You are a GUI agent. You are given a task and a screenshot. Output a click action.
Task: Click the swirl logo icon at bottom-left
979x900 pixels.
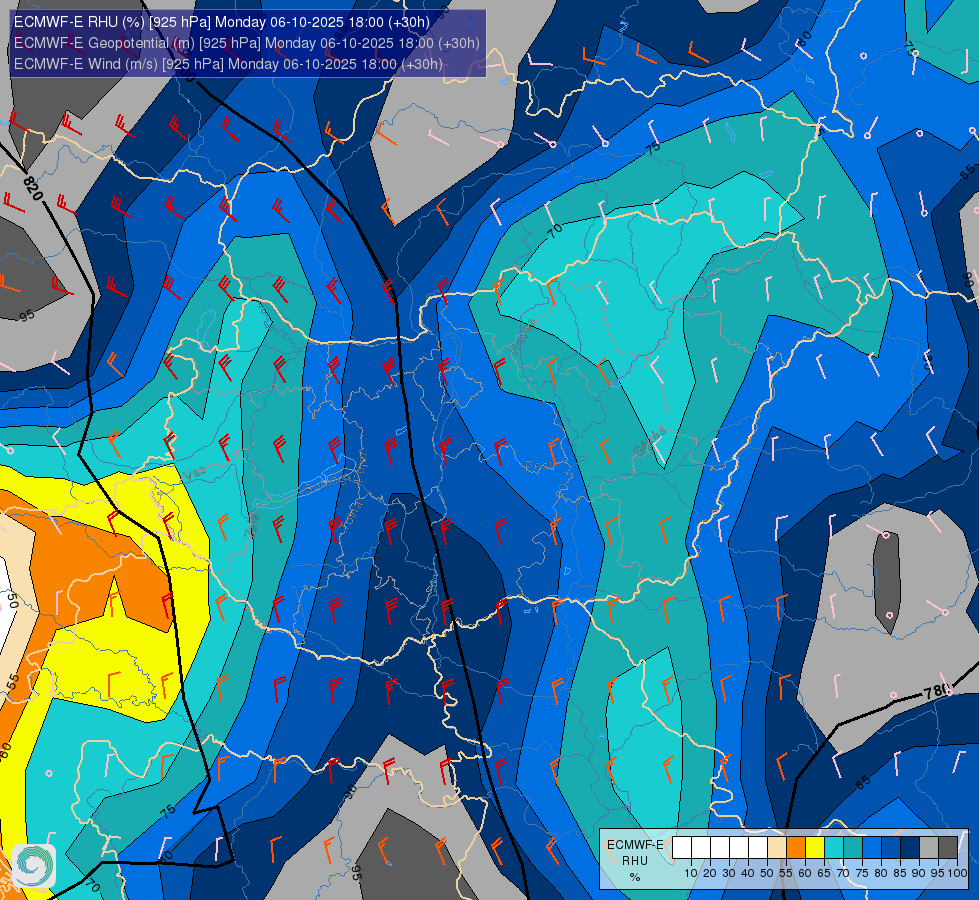34,866
